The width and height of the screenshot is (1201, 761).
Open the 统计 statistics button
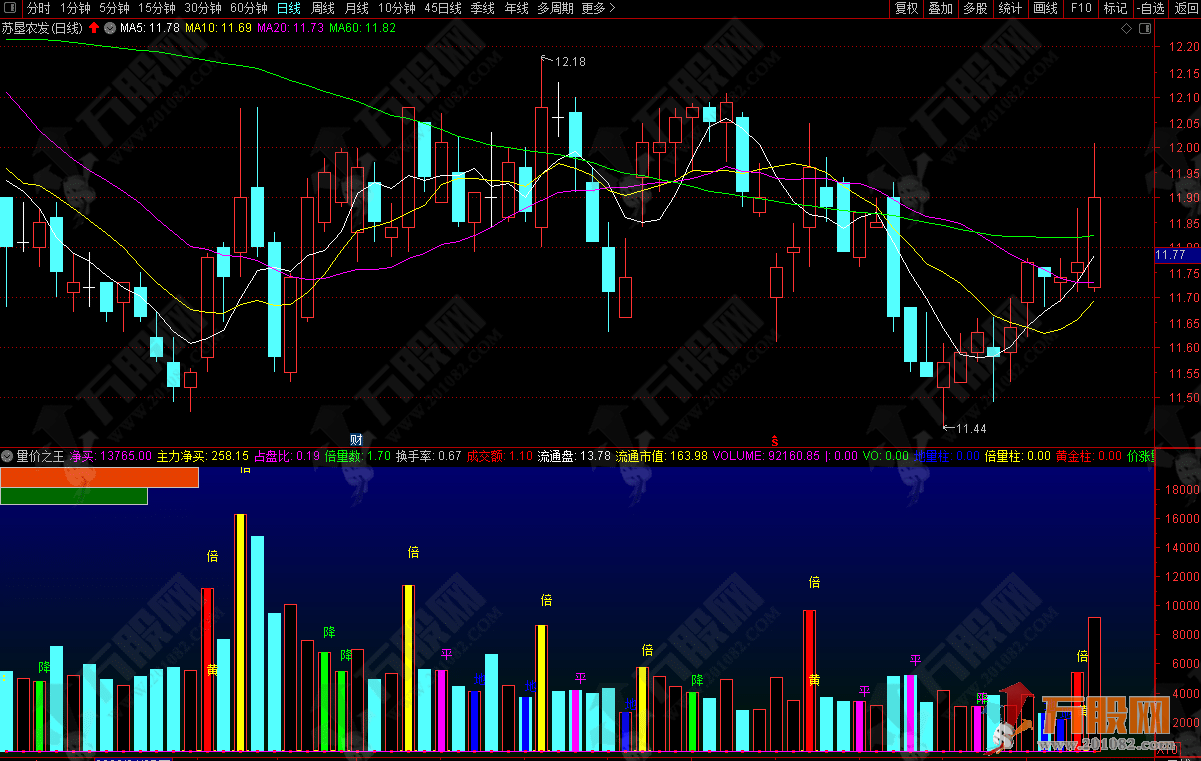(1010, 8)
